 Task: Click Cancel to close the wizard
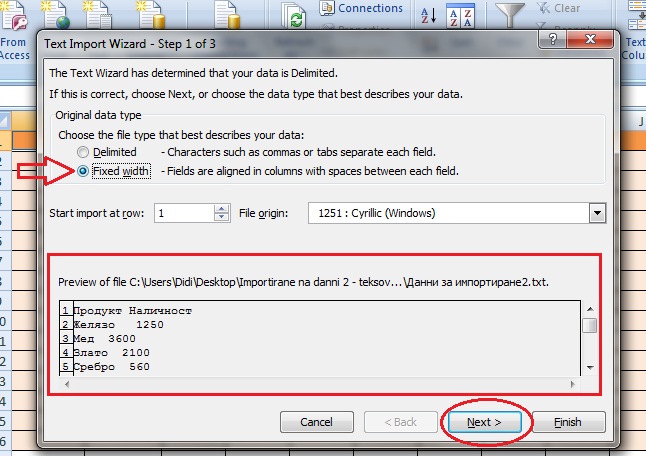pyautogui.click(x=316, y=422)
